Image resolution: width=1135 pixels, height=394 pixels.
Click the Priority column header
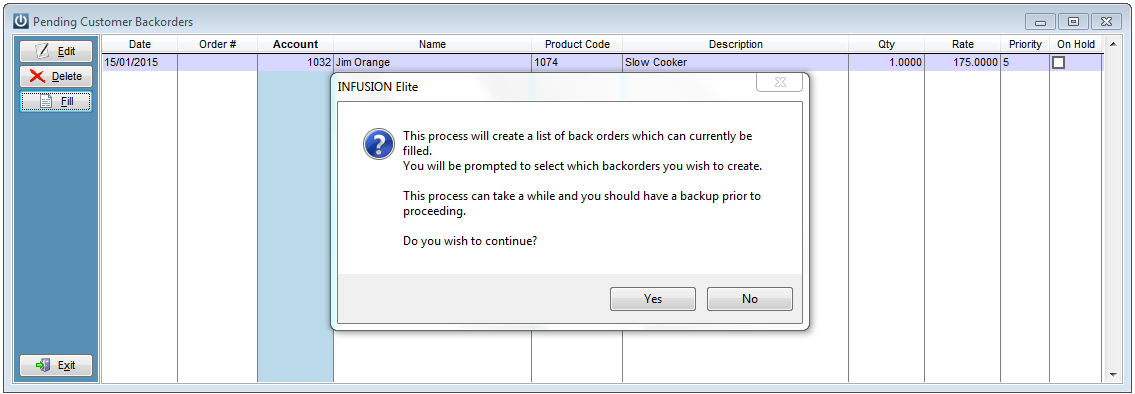1025,44
